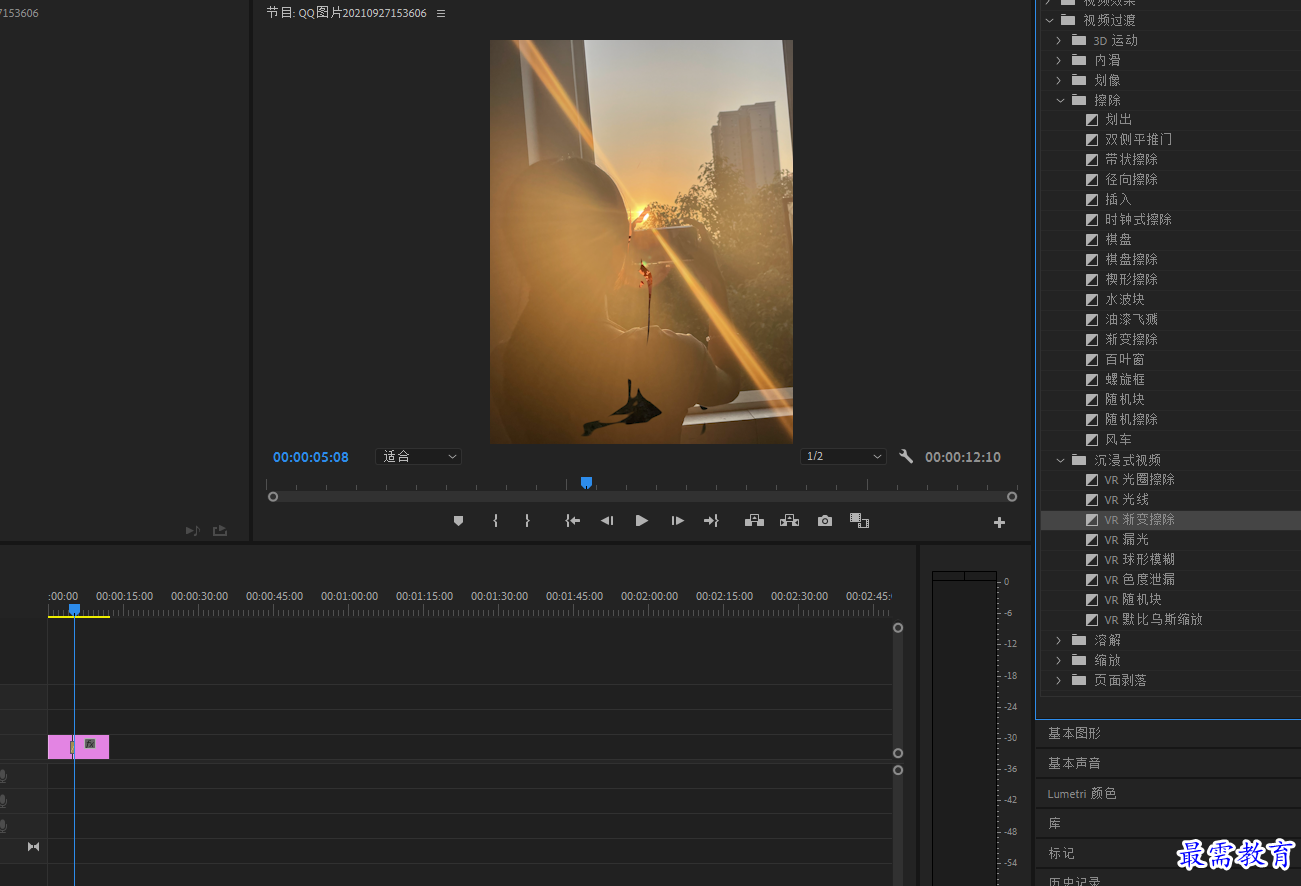Select the 随机擦除 transition

(x=1131, y=419)
